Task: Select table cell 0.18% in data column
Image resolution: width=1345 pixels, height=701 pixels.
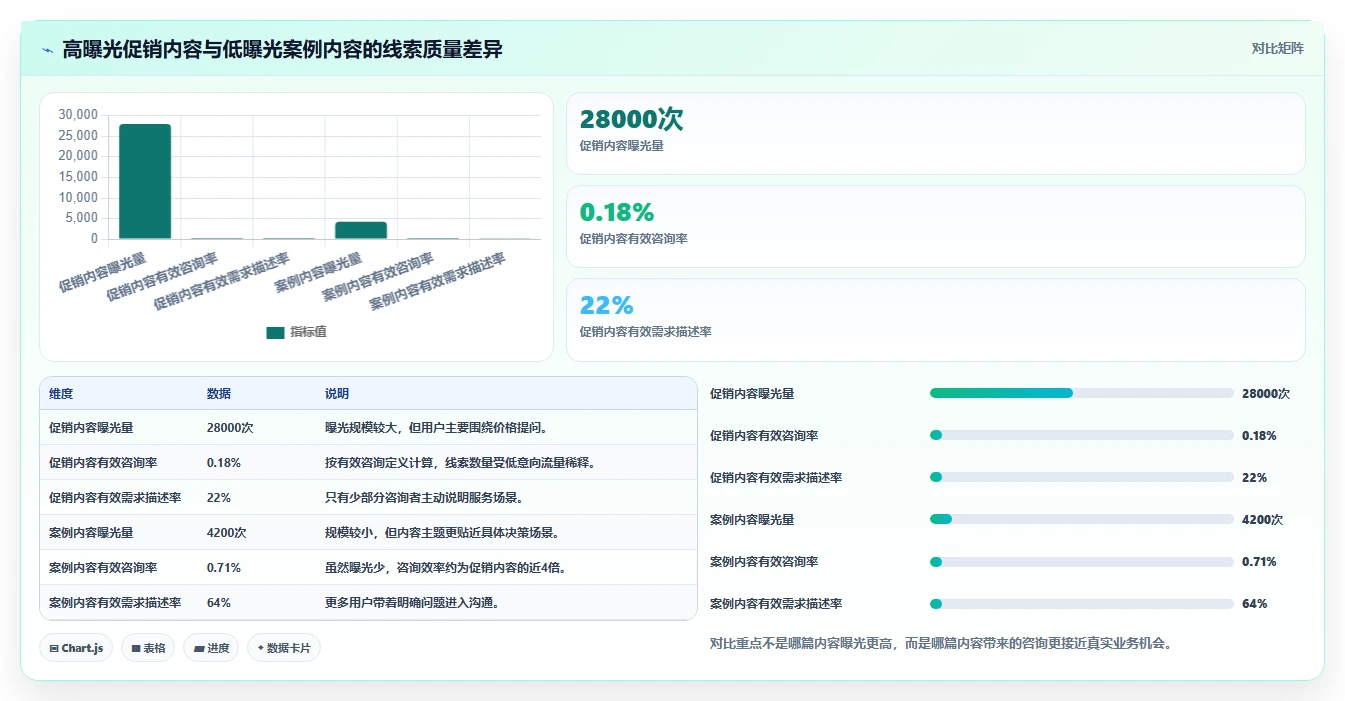Action: (224, 462)
